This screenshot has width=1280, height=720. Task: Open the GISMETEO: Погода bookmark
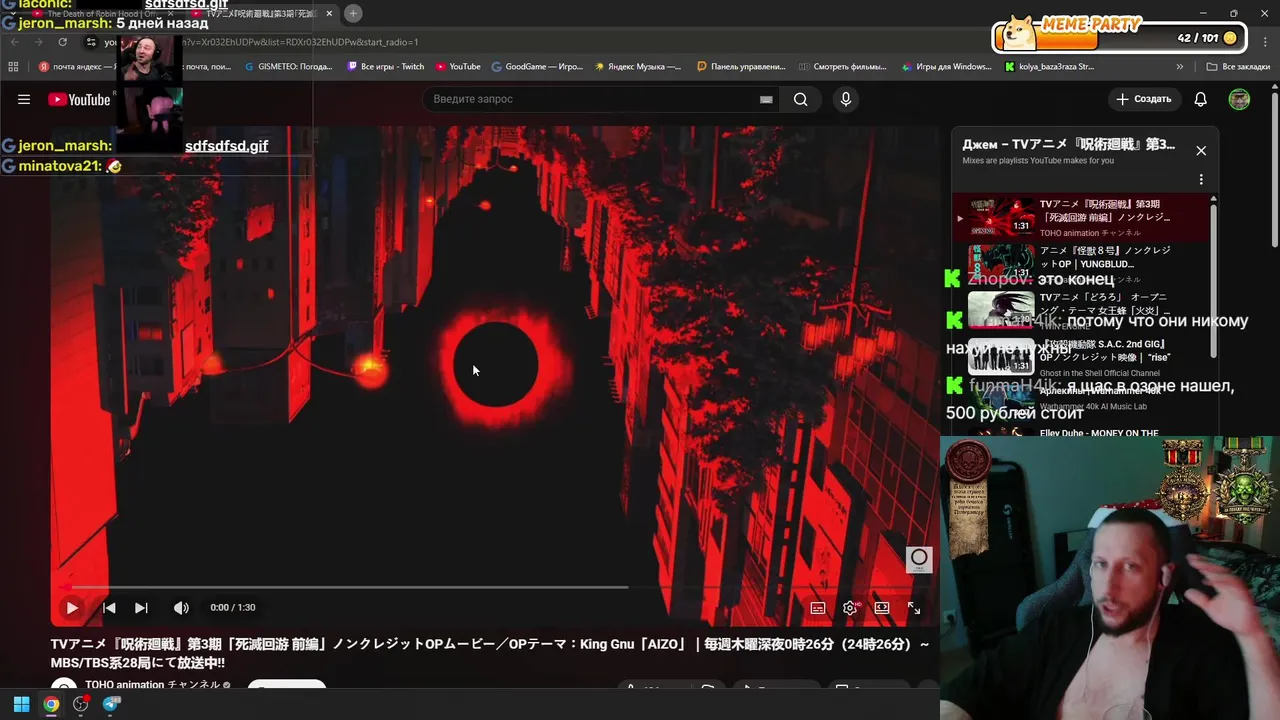pos(289,67)
